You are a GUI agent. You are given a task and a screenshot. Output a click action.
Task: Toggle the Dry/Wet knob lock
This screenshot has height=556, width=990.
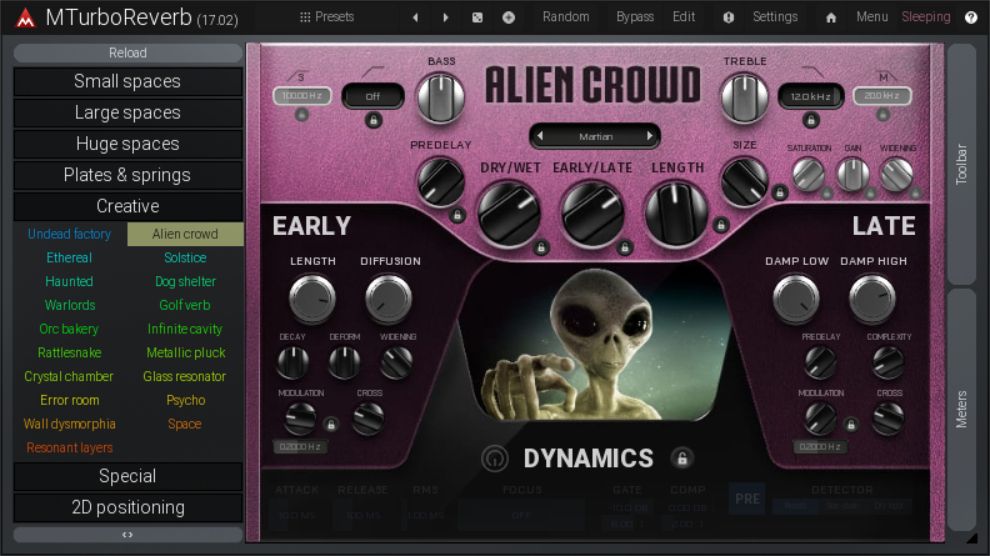[x=540, y=248]
